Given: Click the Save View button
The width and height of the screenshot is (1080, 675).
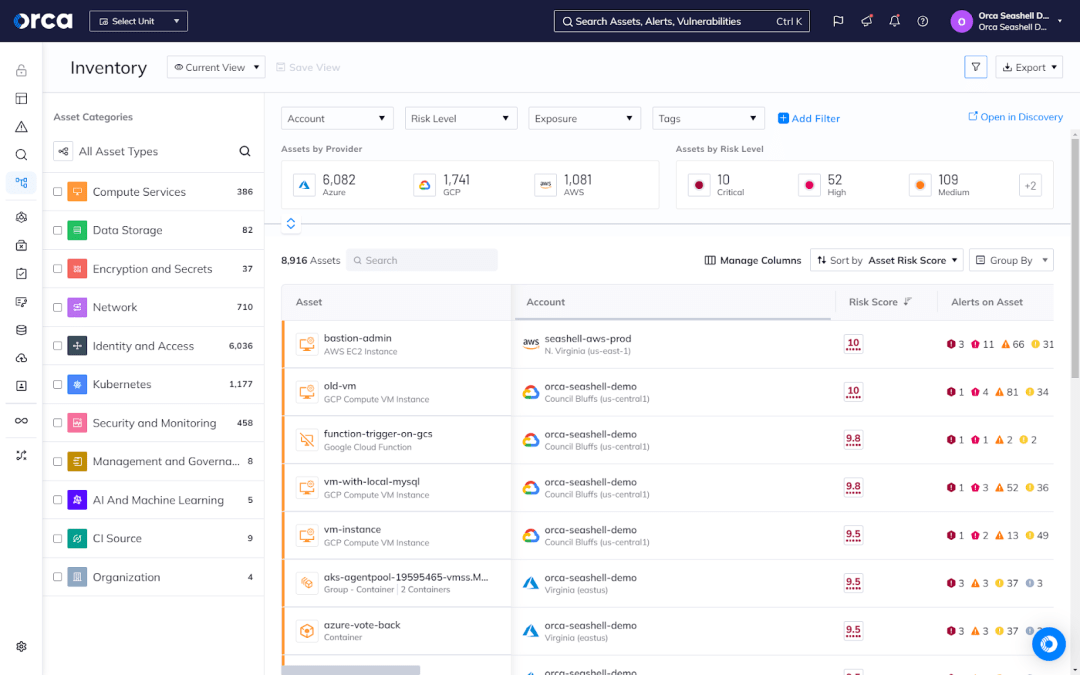Looking at the screenshot, I should [308, 67].
